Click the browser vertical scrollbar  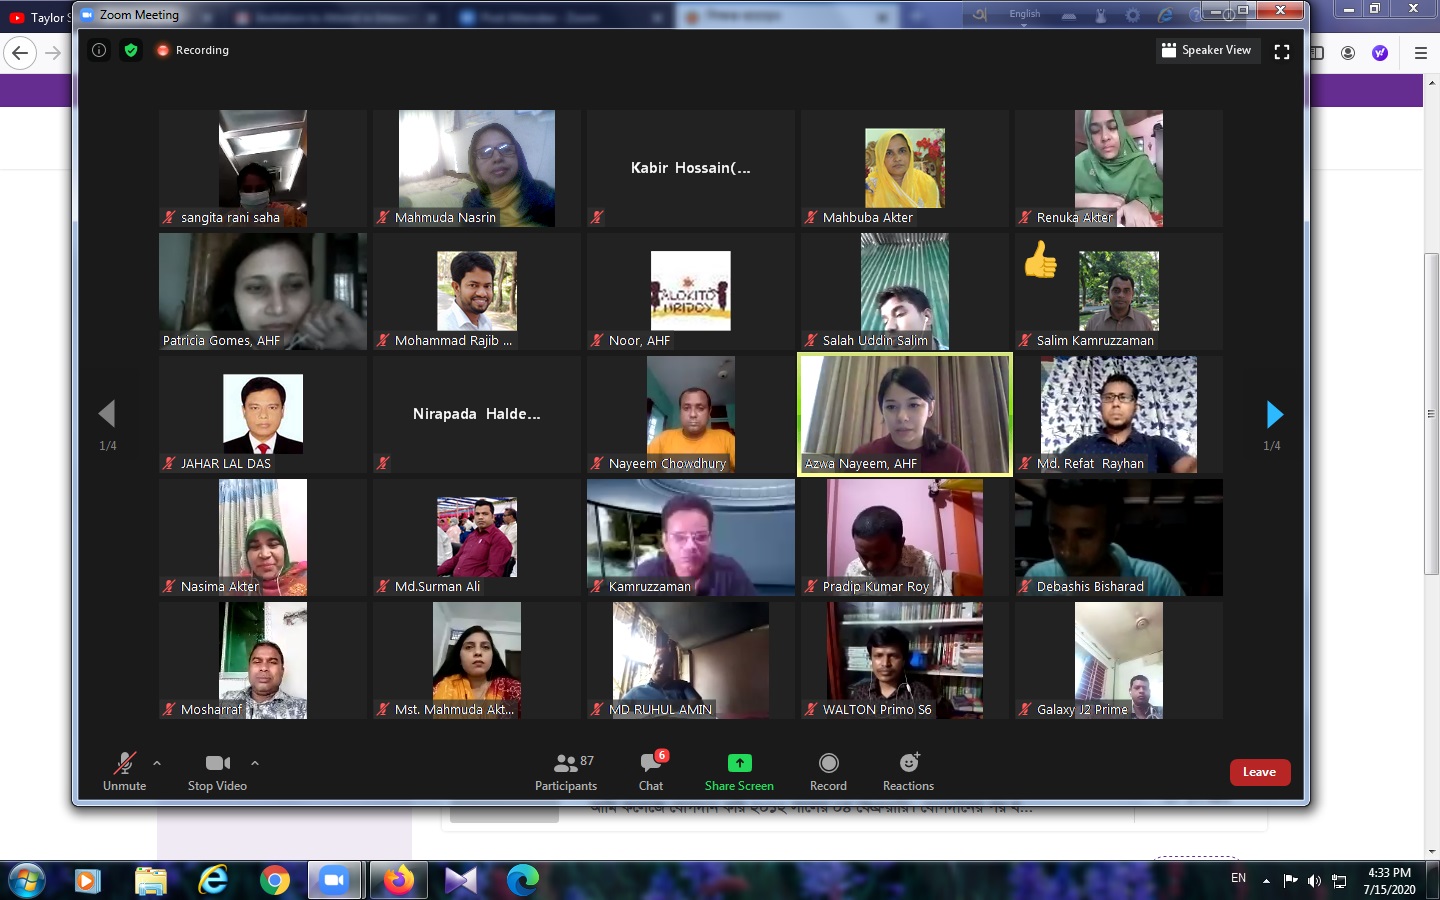[1432, 414]
